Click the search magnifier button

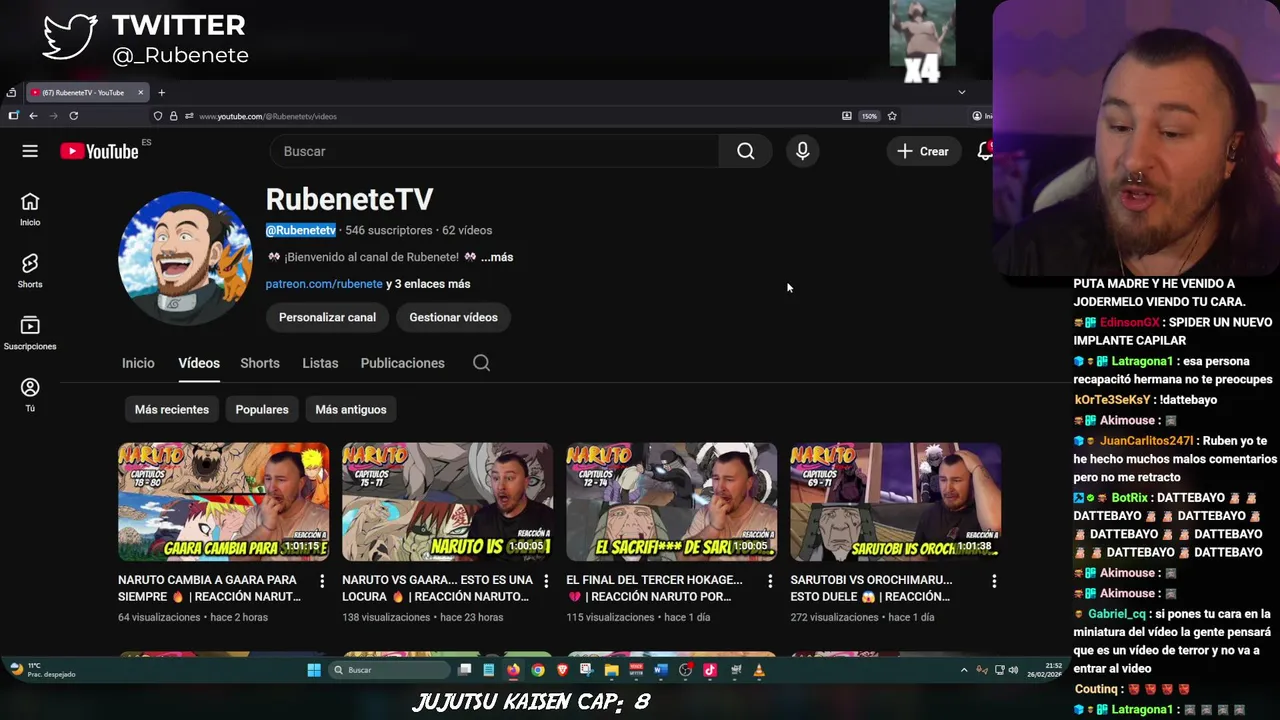click(x=746, y=151)
